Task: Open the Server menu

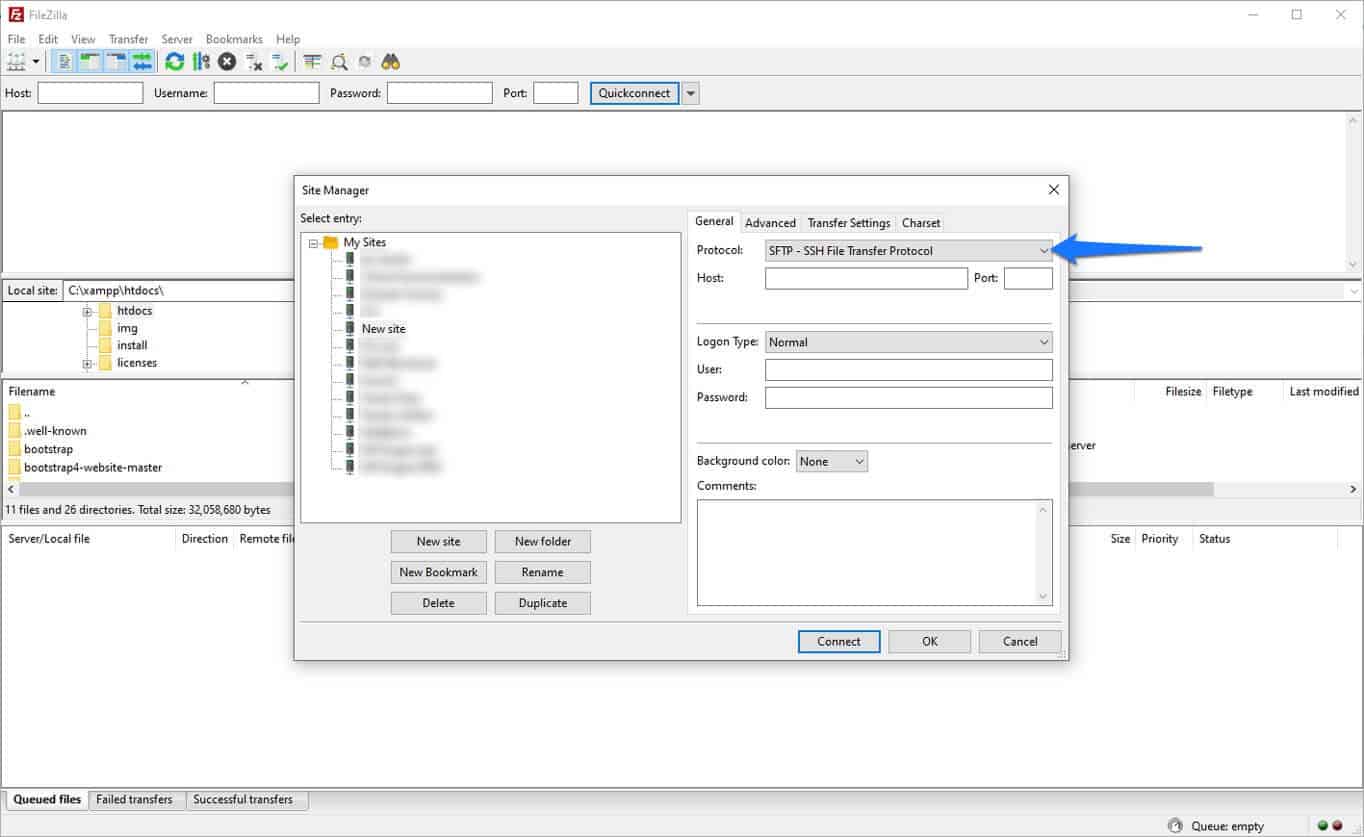Action: 177,39
